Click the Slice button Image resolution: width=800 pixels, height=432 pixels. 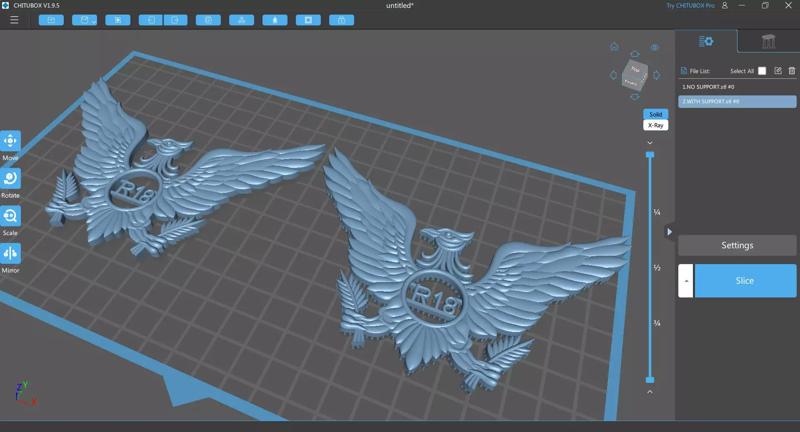745,281
